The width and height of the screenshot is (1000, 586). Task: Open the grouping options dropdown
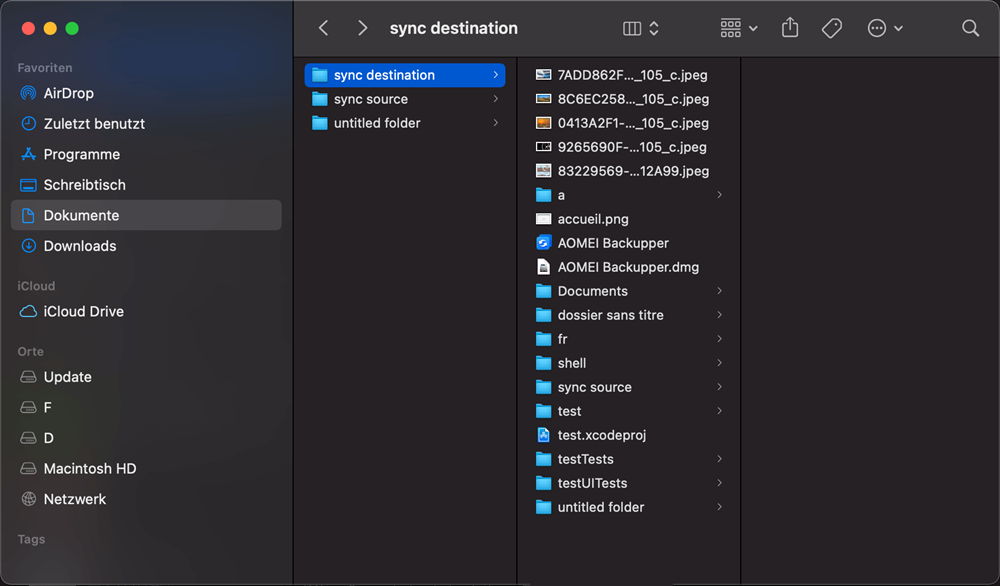(739, 29)
